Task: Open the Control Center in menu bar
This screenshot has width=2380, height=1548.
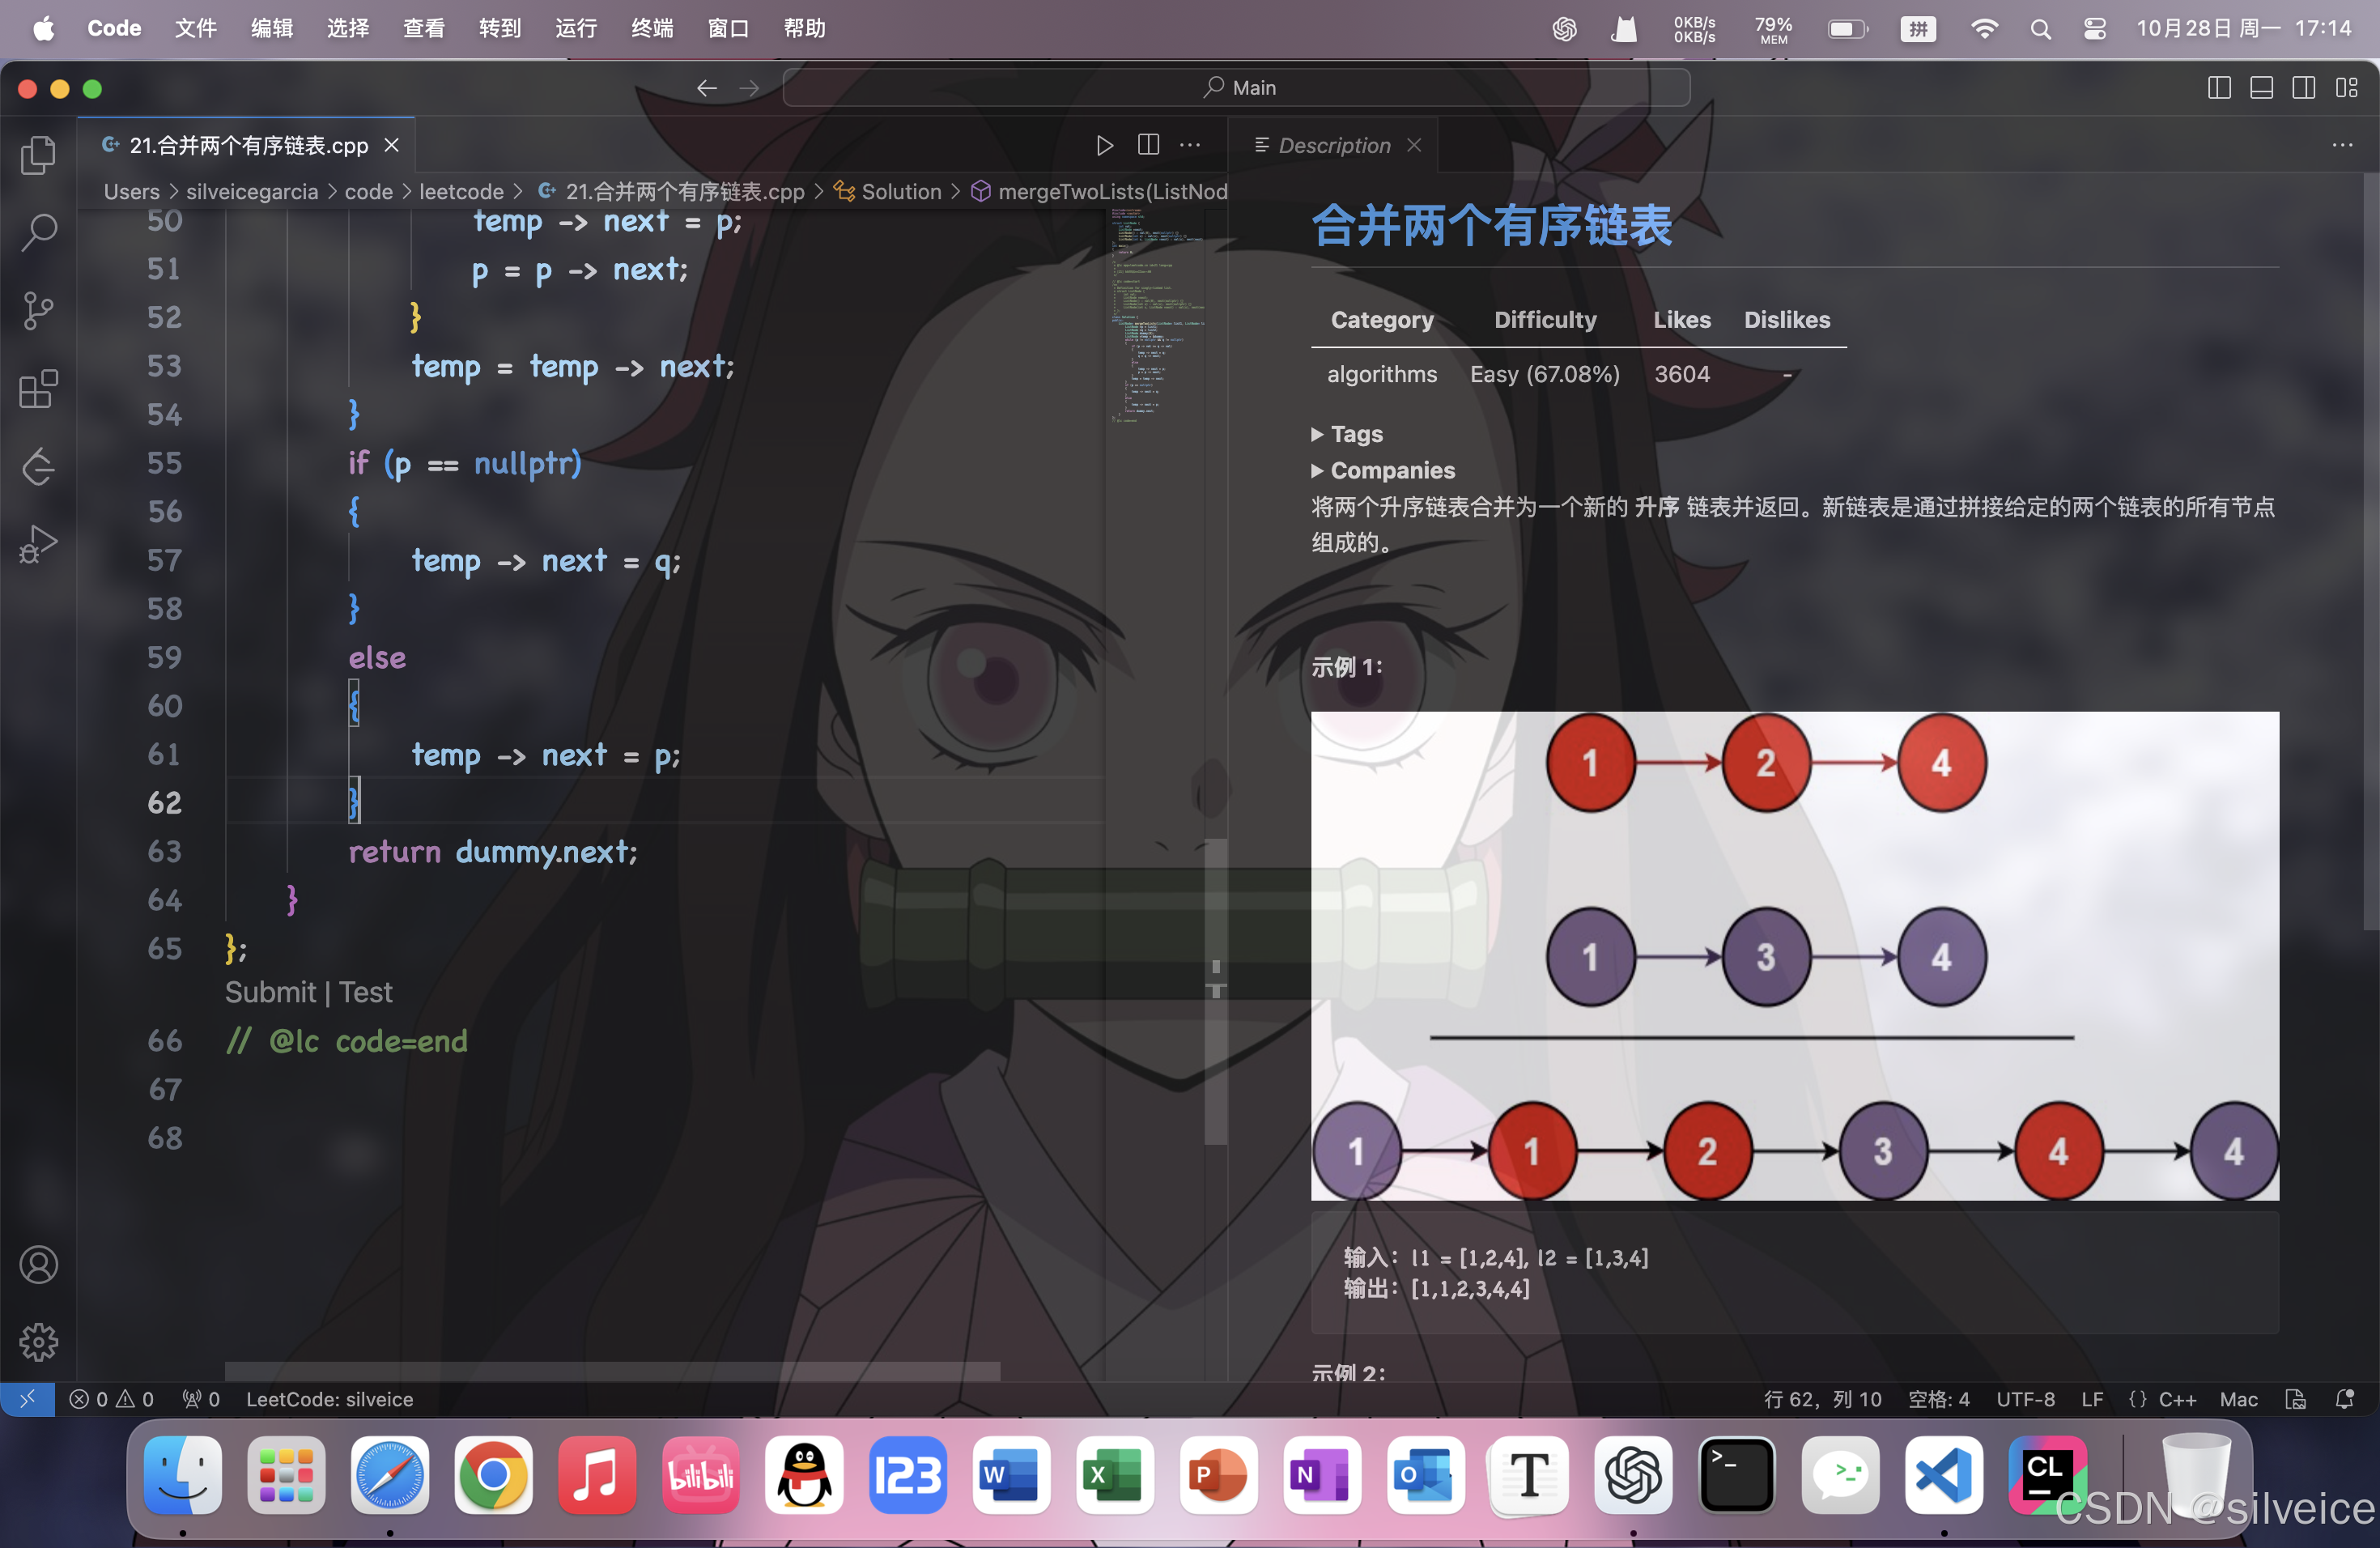Action: 2094,29
